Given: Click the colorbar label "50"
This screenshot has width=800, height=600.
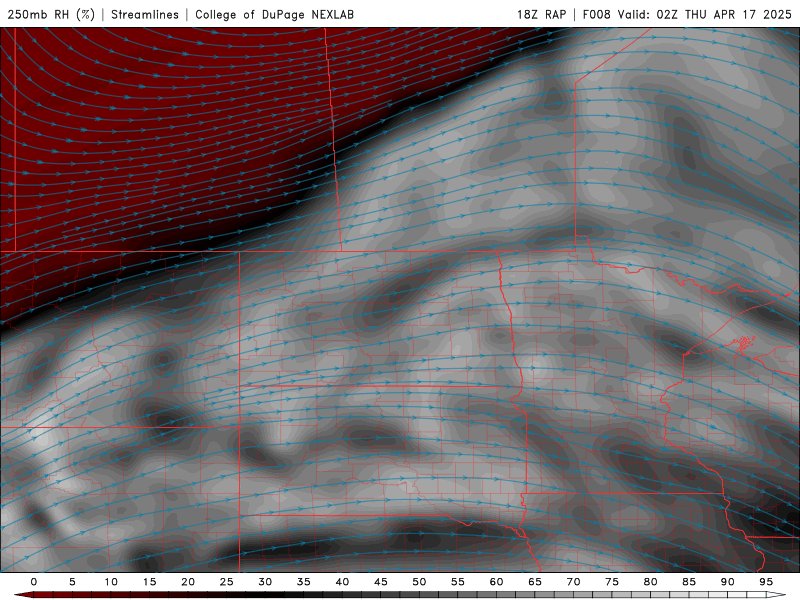Looking at the screenshot, I should tap(419, 582).
